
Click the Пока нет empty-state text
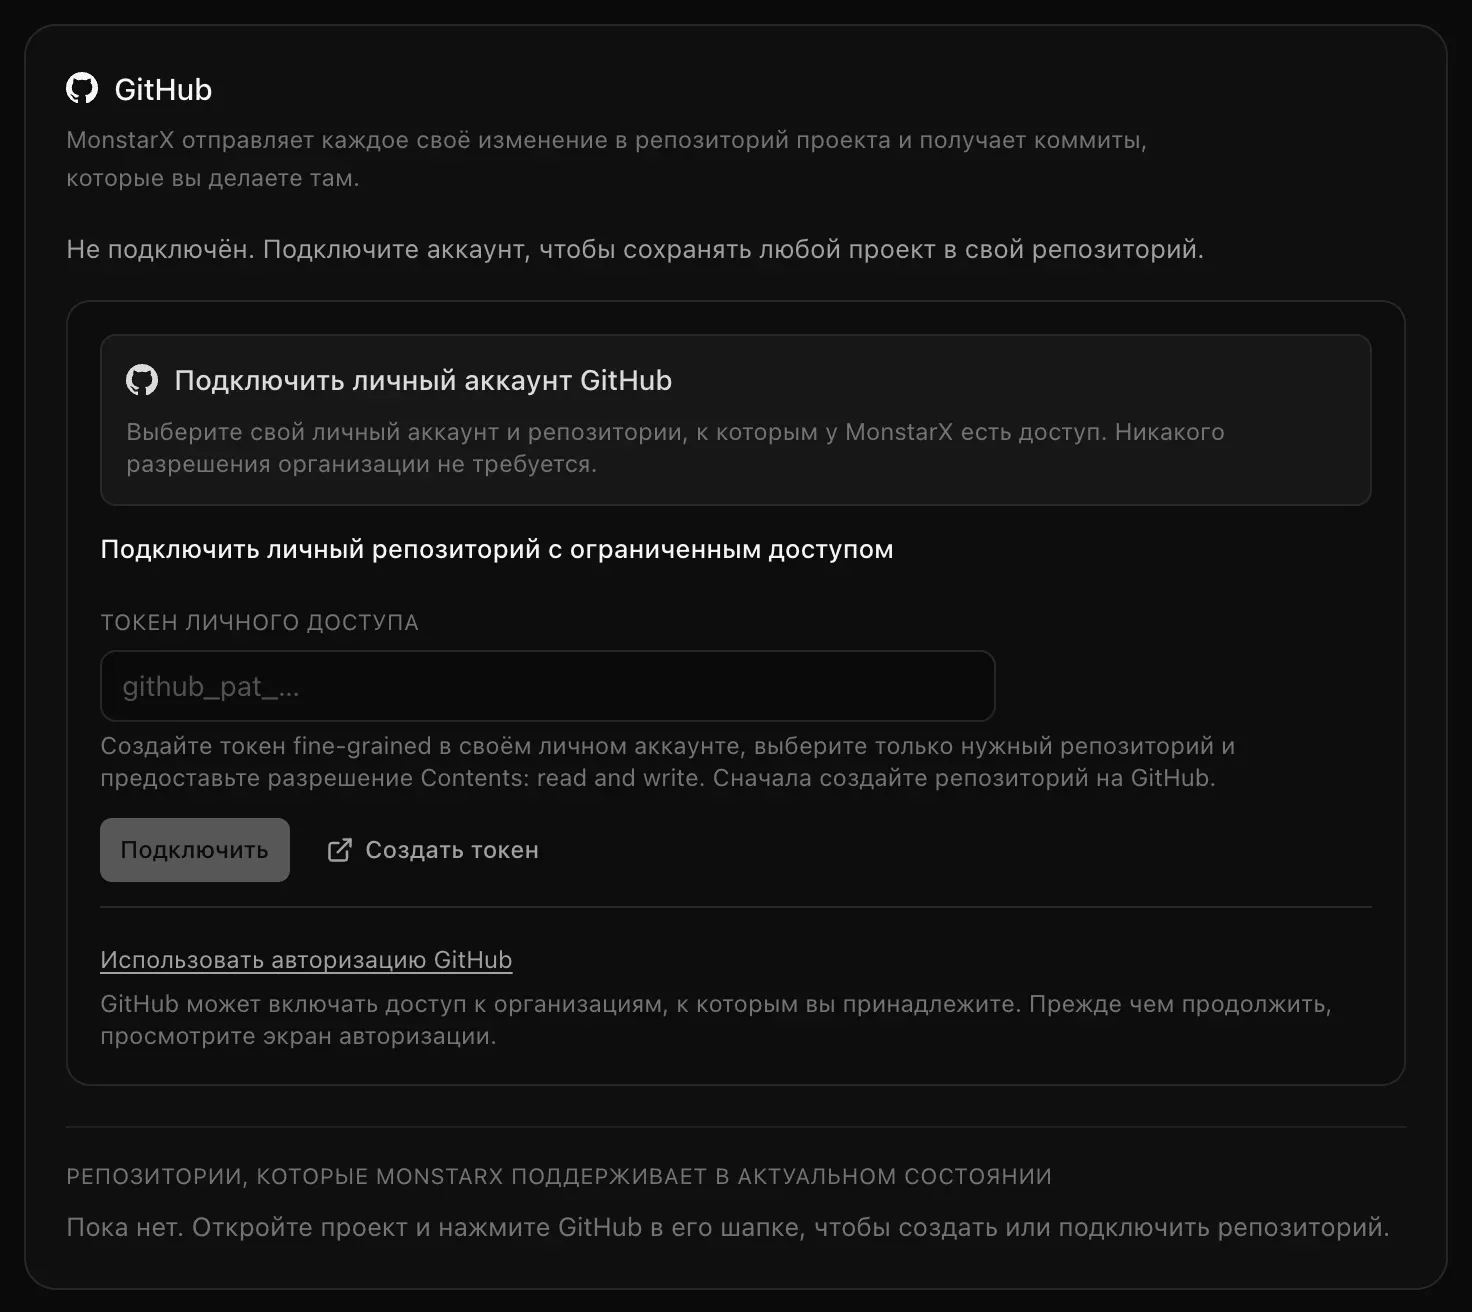pos(728,1227)
